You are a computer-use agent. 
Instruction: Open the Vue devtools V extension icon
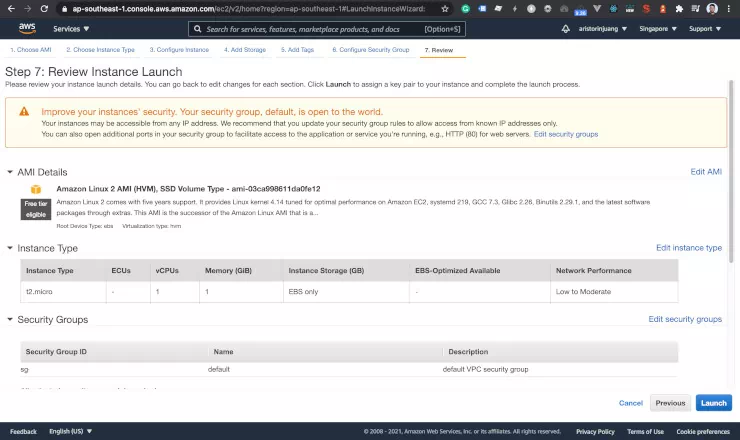tap(597, 8)
